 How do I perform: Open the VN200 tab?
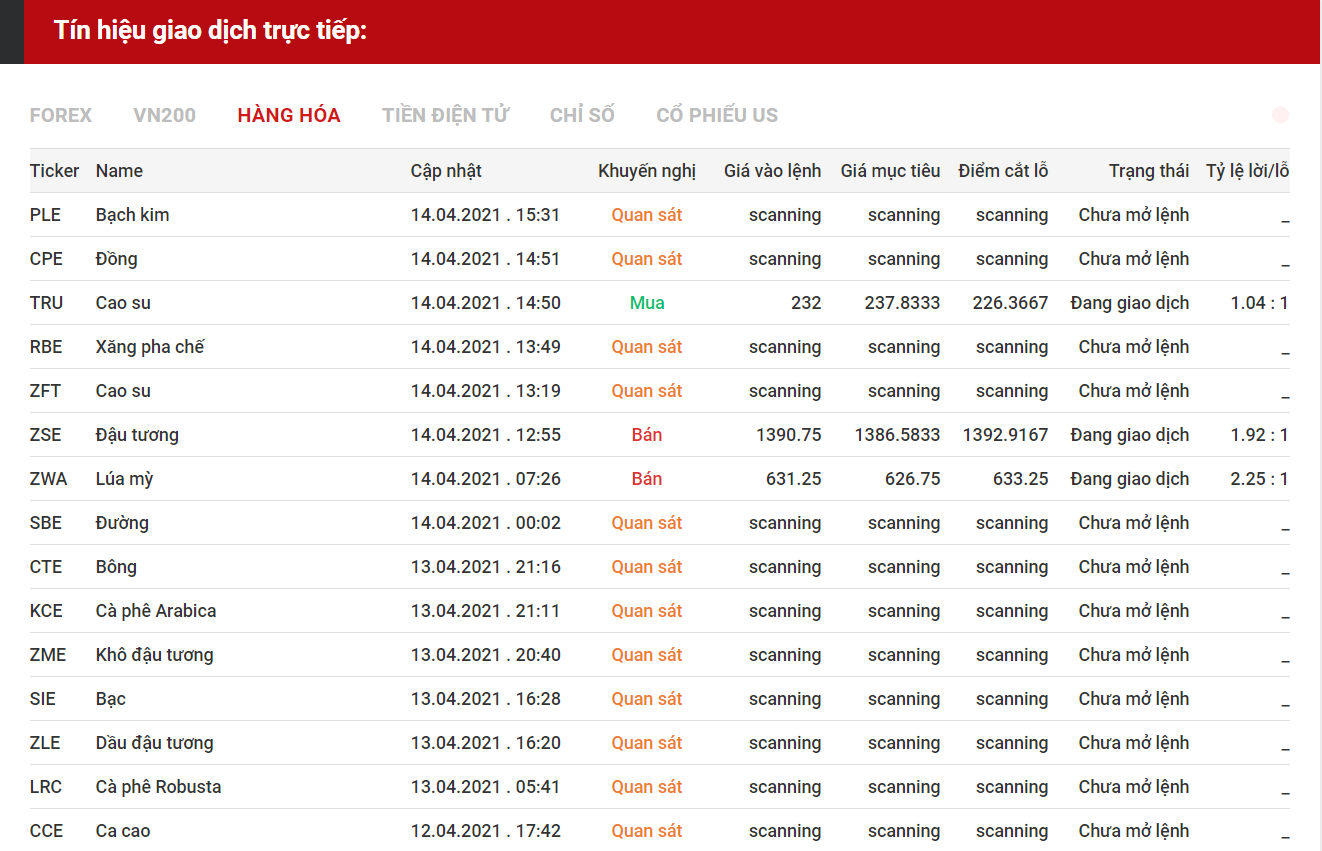point(164,115)
